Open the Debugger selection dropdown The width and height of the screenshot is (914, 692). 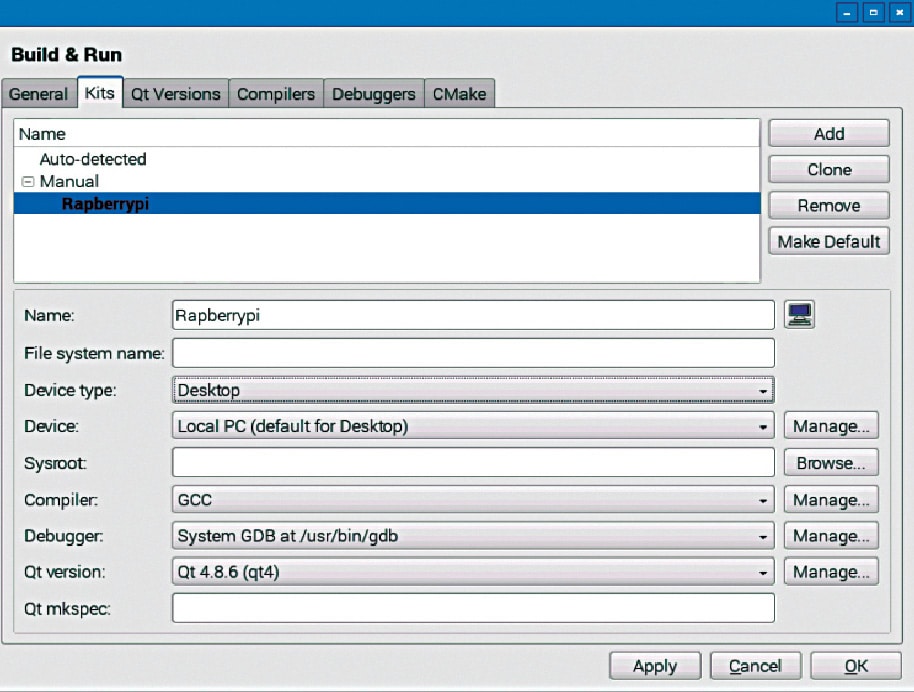[473, 536]
